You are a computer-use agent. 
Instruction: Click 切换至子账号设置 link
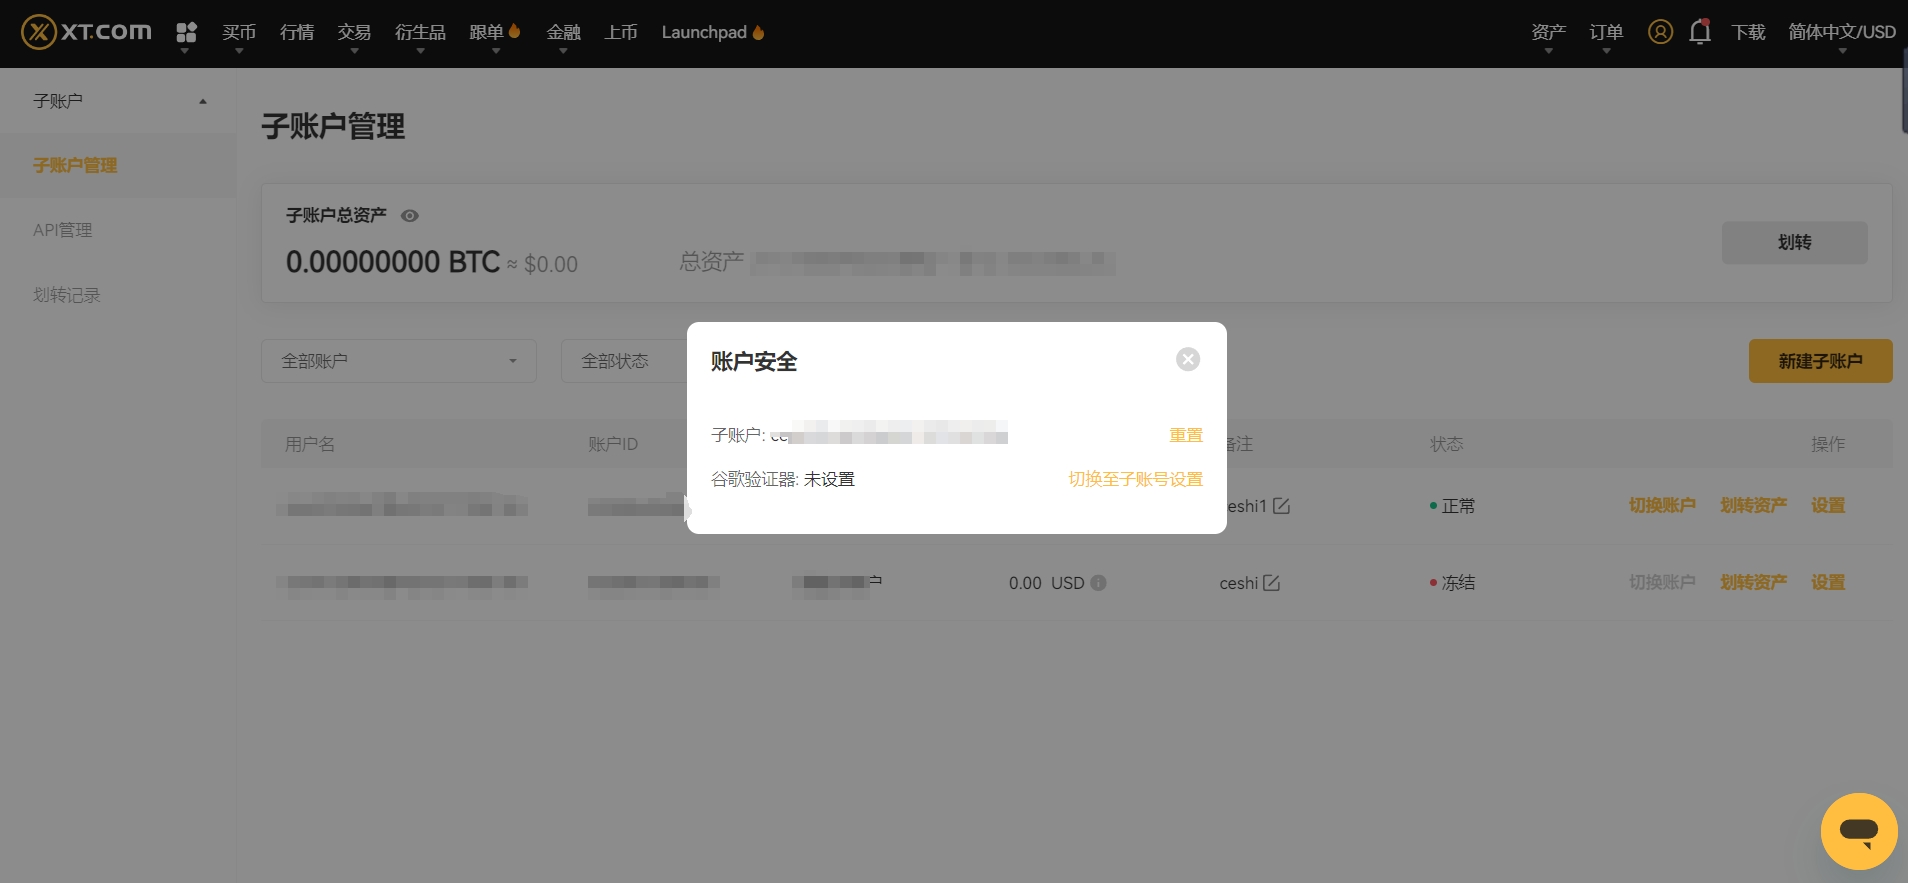(x=1135, y=479)
